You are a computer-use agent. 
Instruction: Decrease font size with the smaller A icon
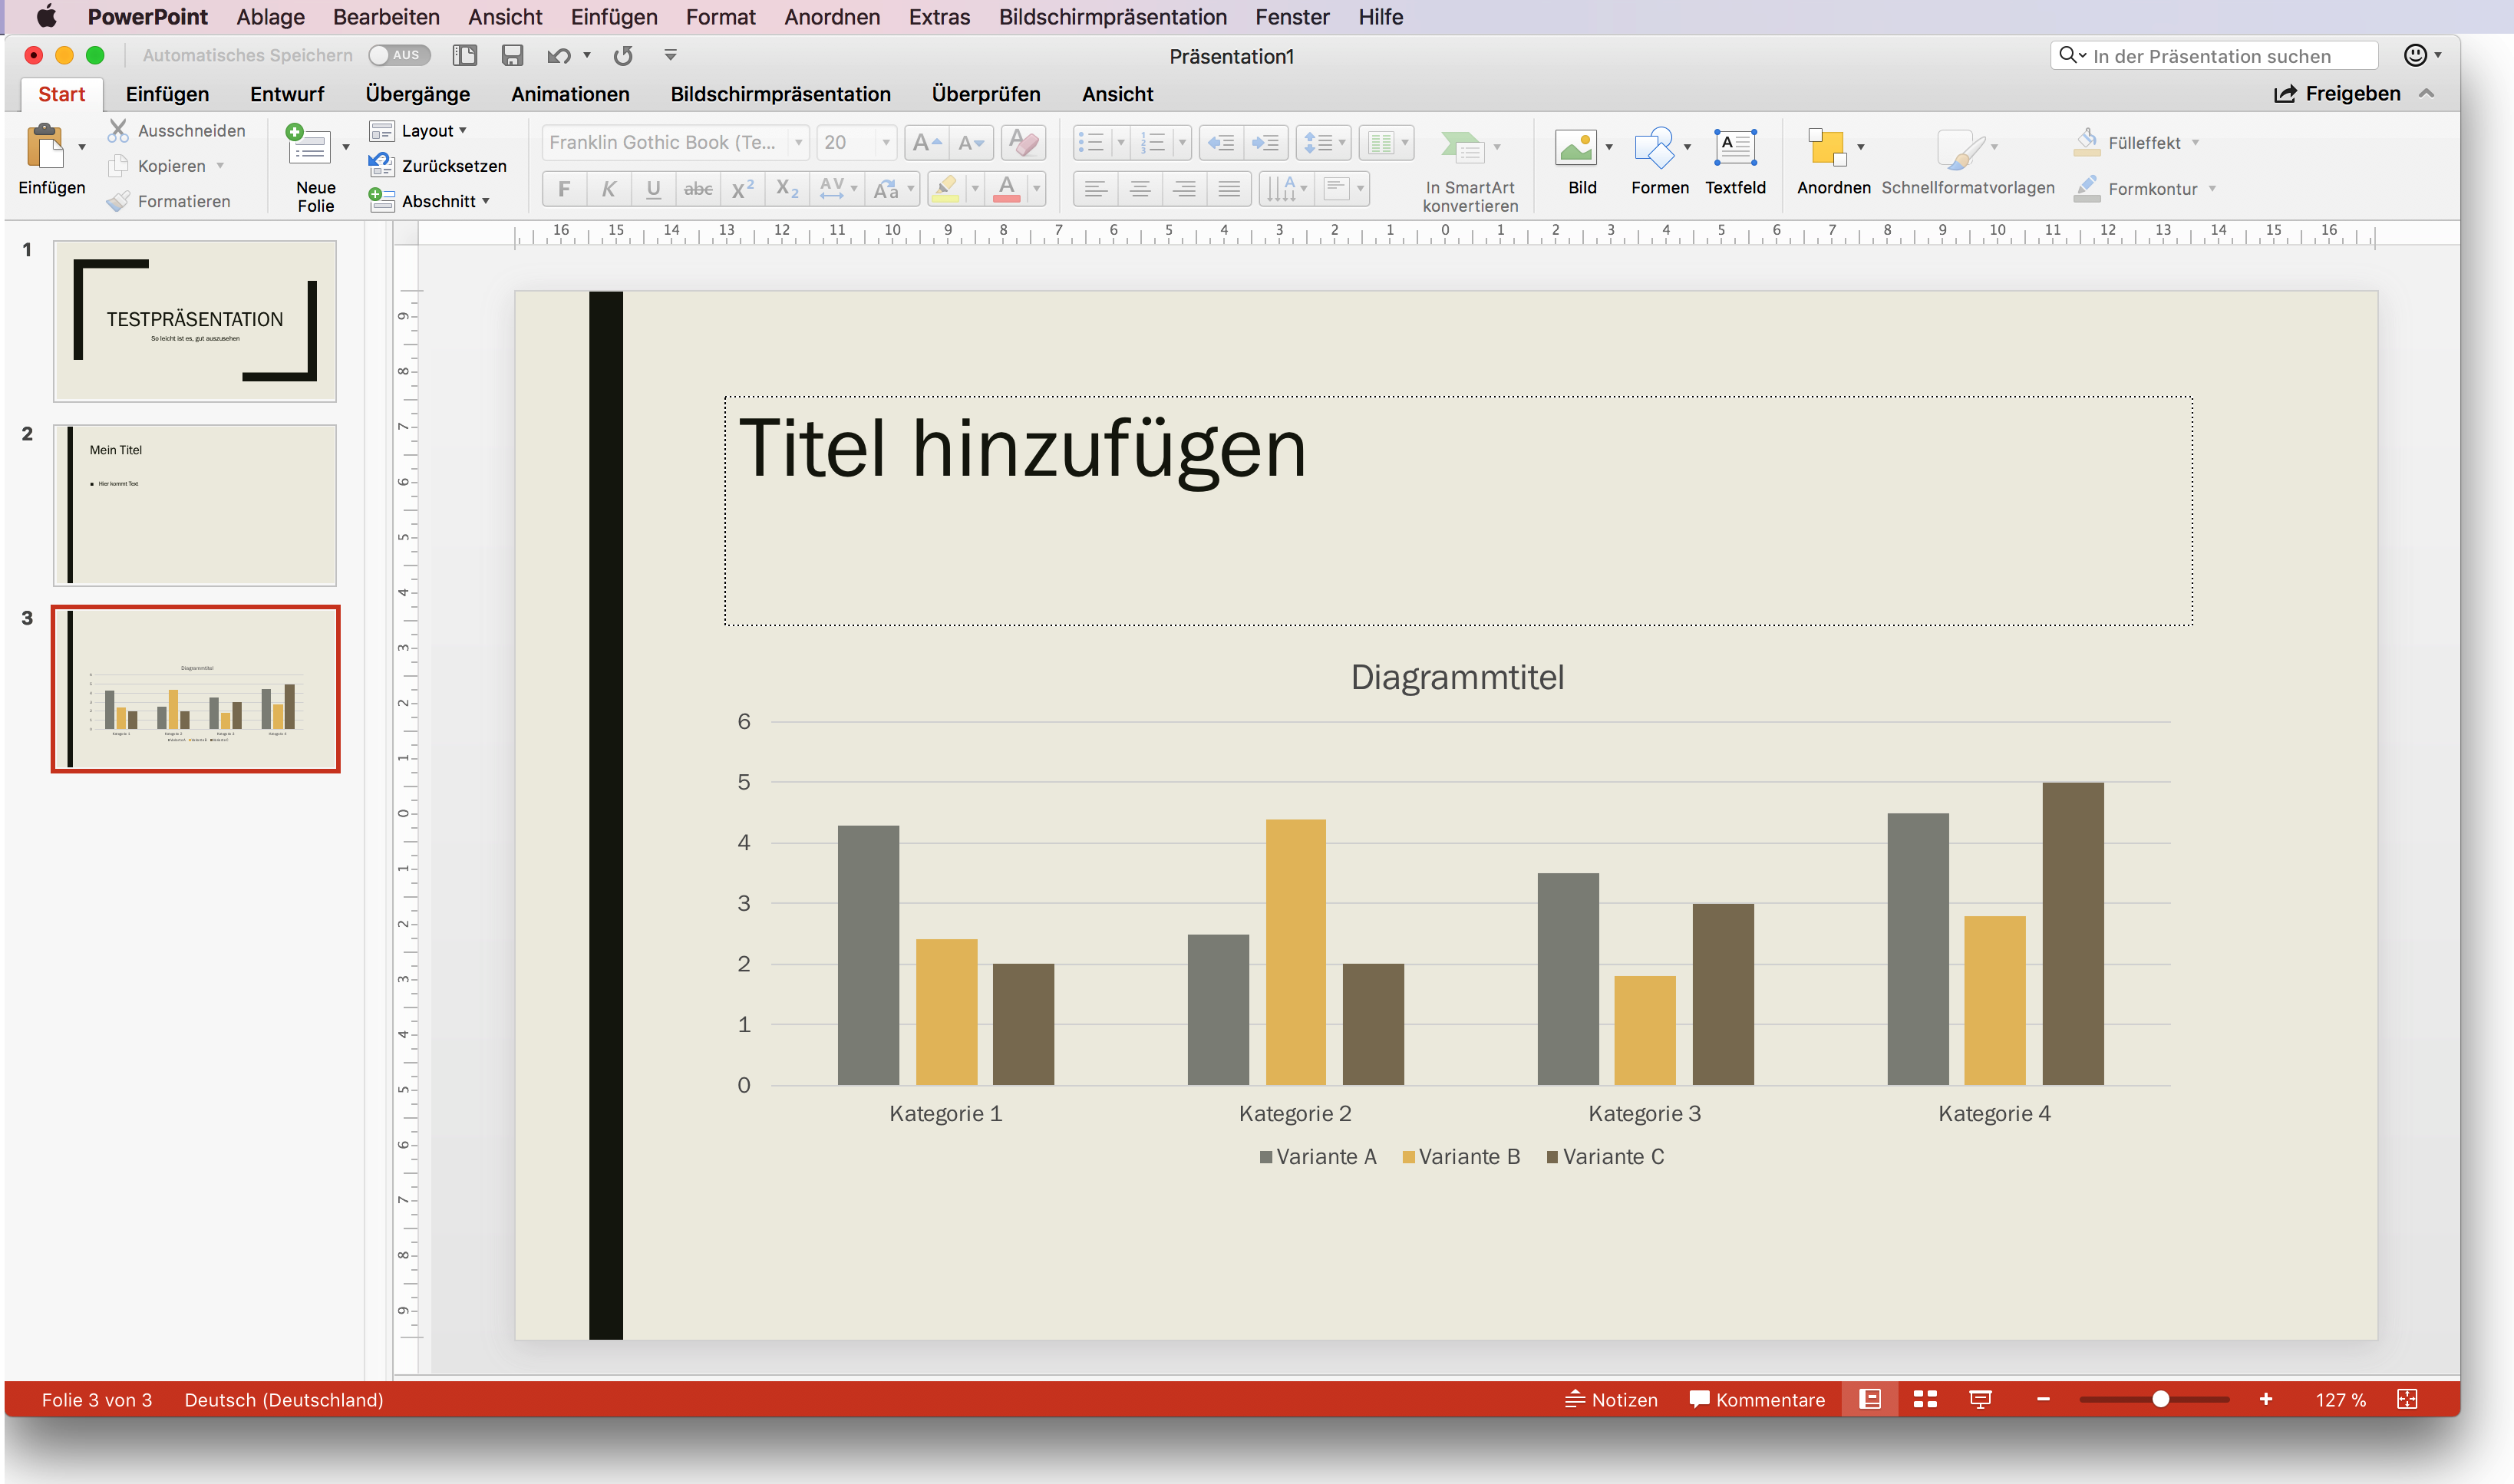coord(971,143)
